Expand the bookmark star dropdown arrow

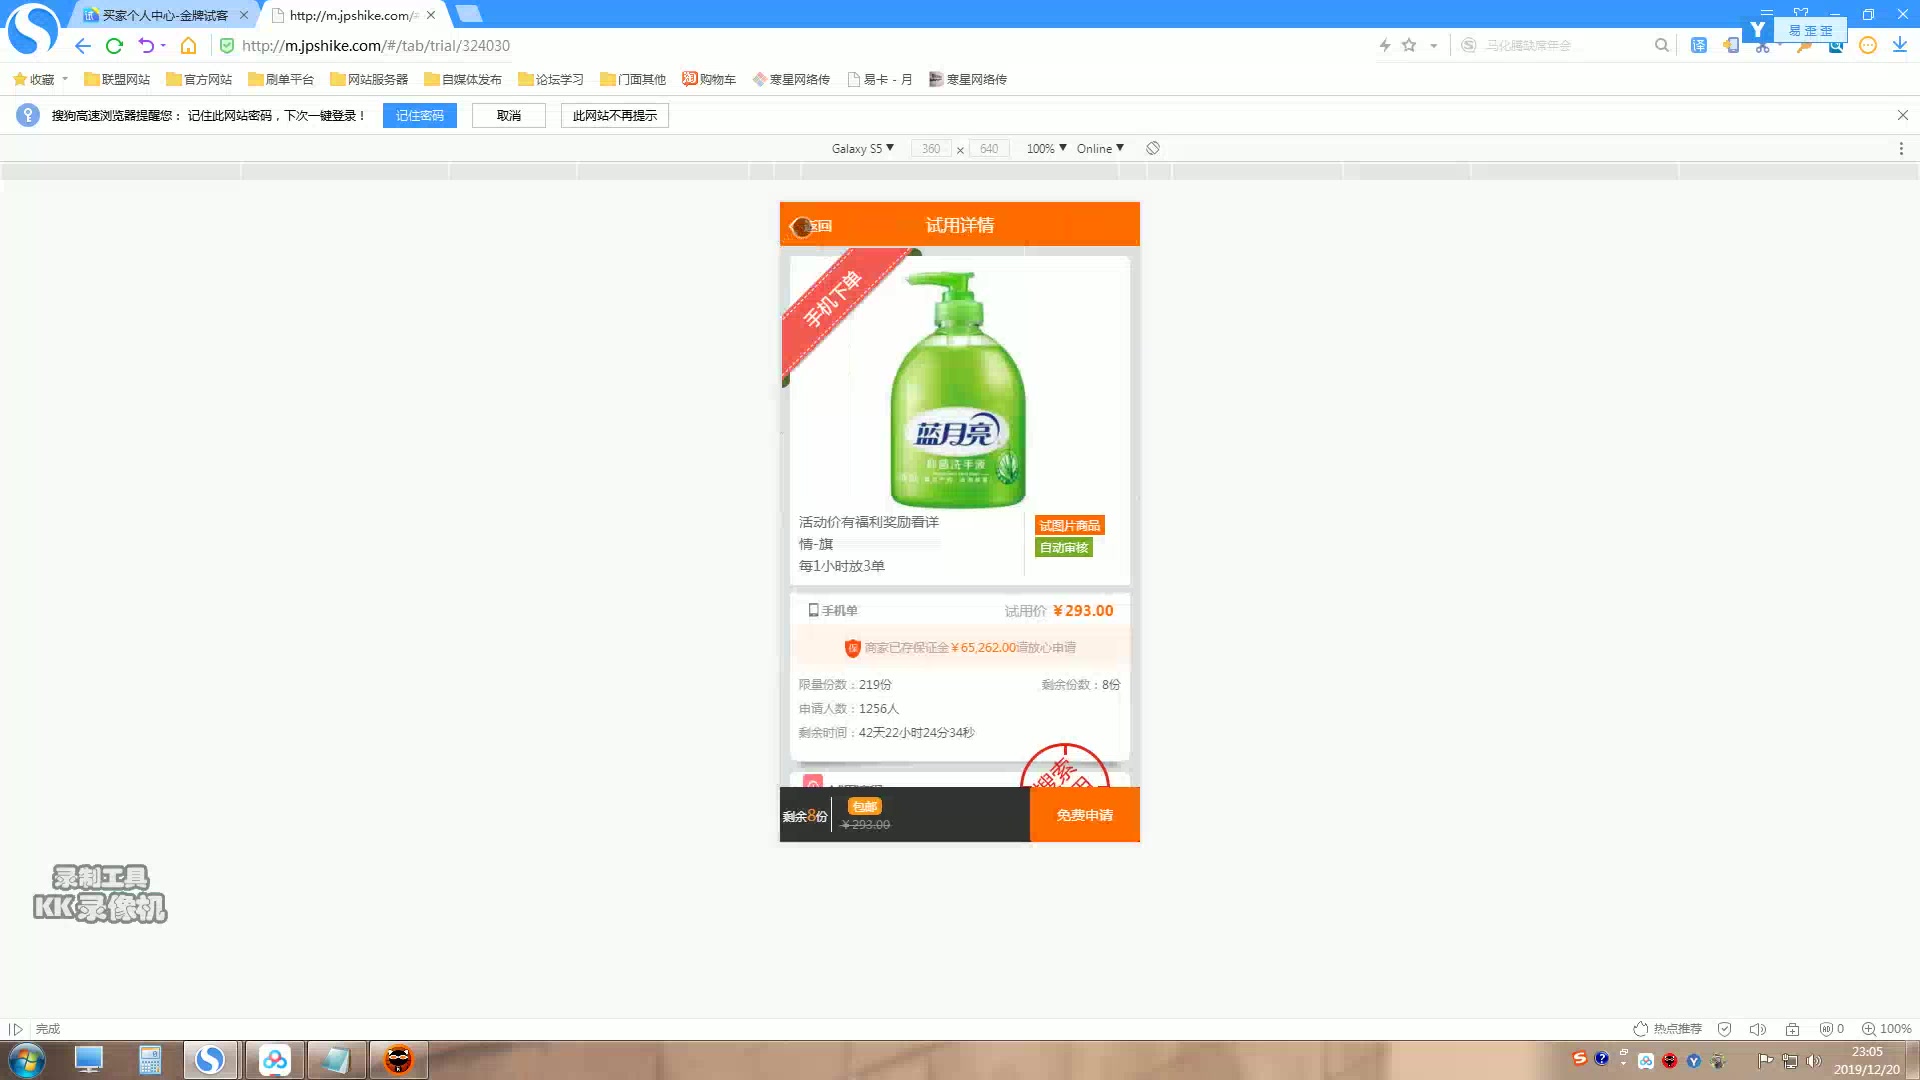coord(1433,46)
